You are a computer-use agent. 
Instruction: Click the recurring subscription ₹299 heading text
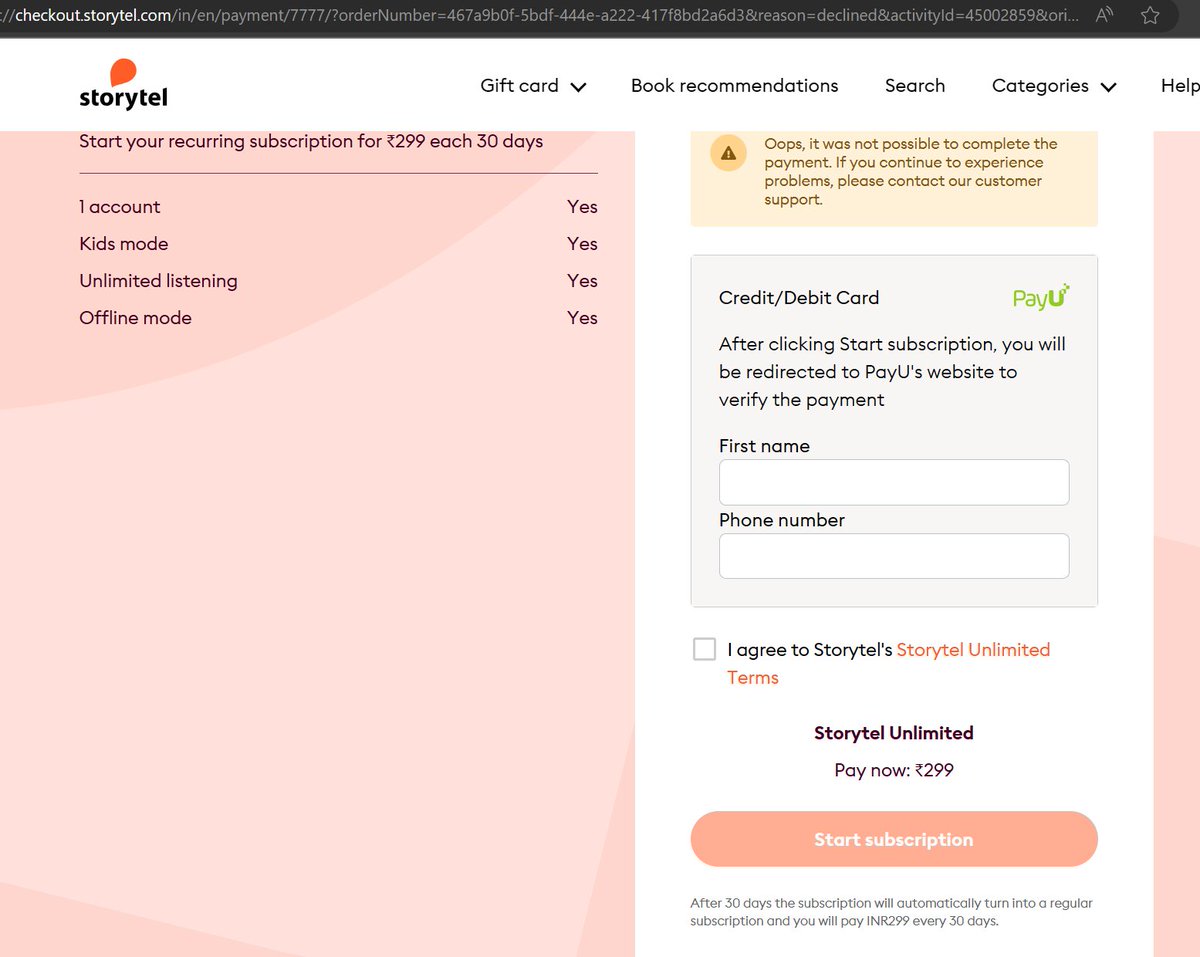coord(311,141)
